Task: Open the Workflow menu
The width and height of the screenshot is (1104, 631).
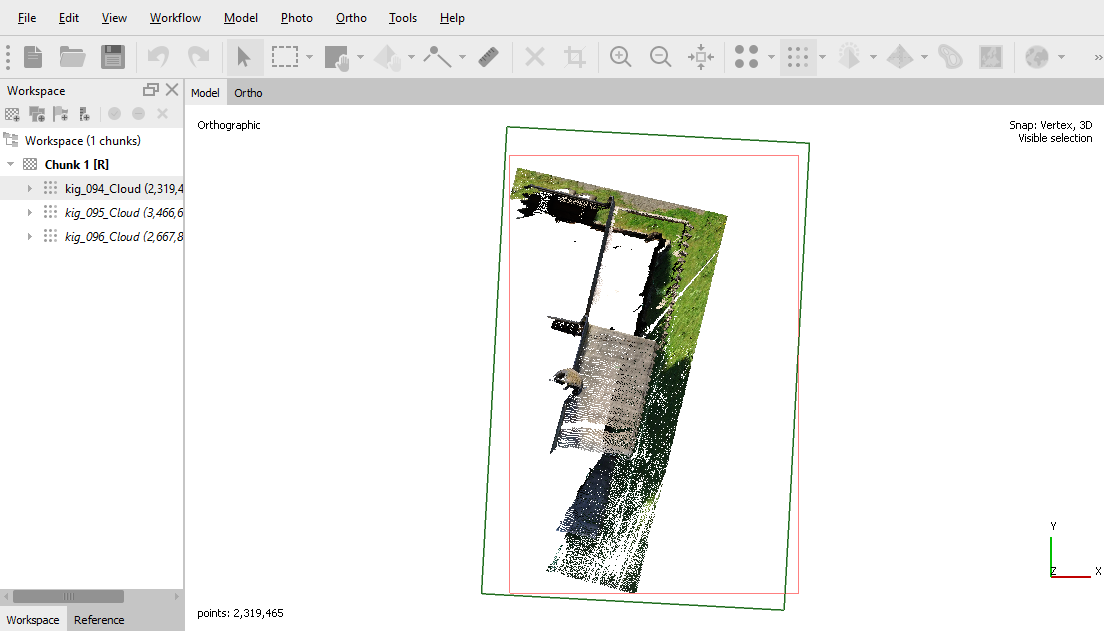Action: point(175,18)
